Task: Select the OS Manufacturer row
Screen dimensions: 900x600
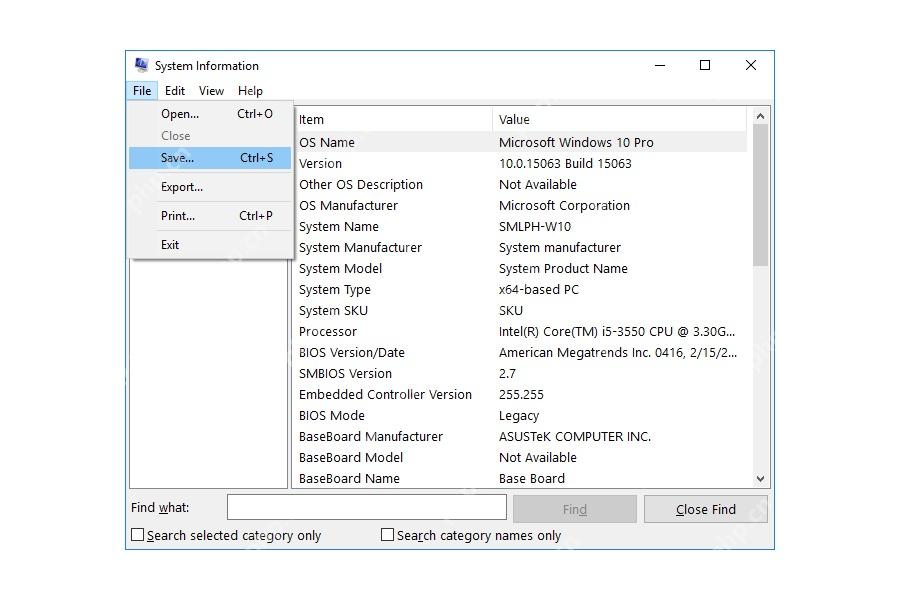Action: click(x=520, y=206)
